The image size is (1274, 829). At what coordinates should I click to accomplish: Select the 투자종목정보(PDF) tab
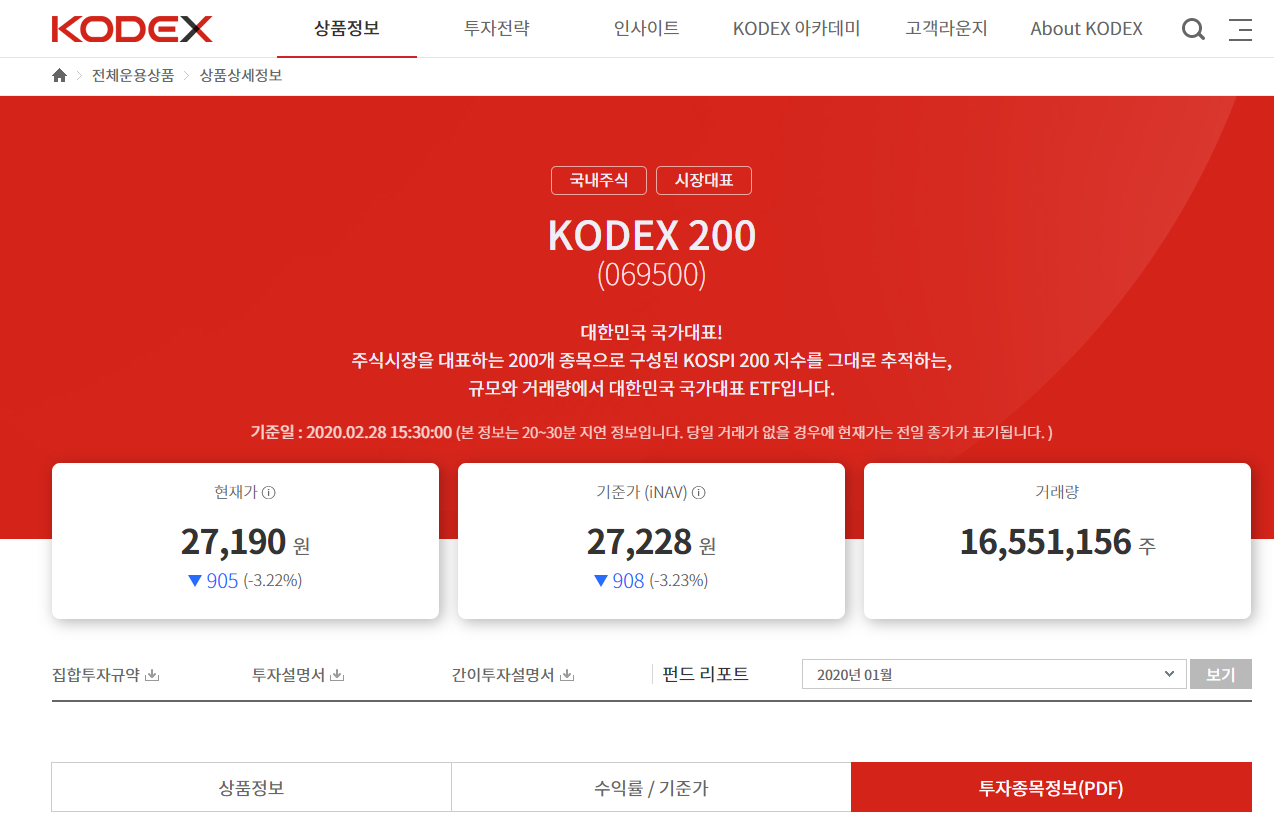(x=1051, y=788)
